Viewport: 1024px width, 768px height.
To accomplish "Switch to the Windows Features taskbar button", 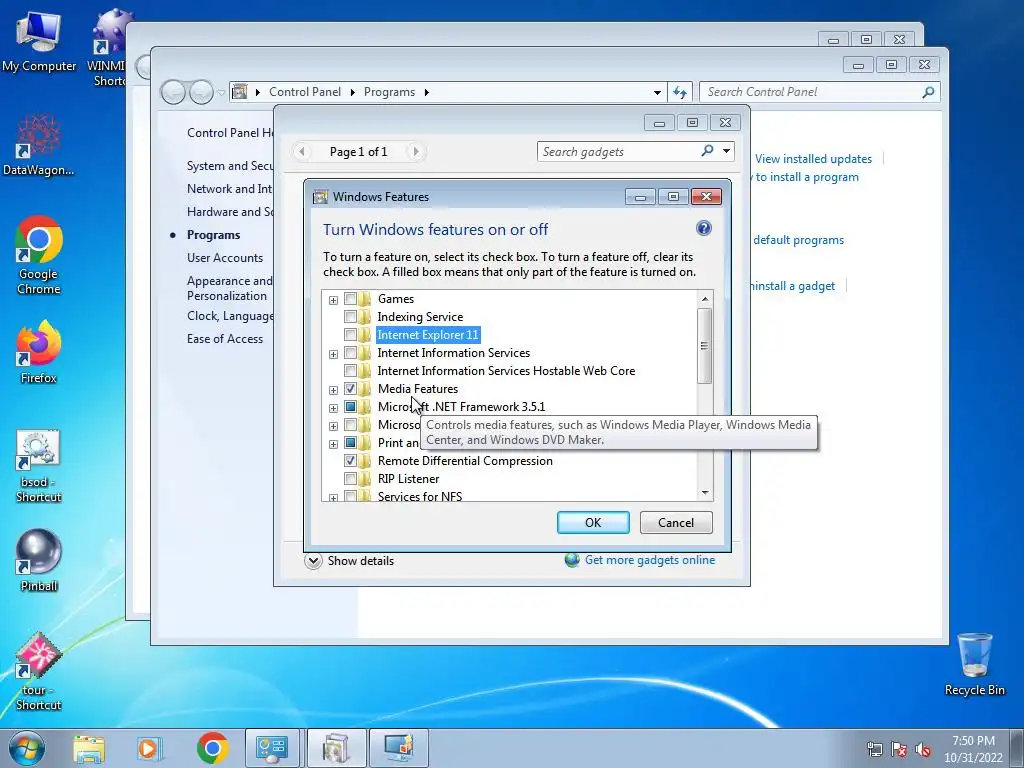I will click(x=336, y=748).
